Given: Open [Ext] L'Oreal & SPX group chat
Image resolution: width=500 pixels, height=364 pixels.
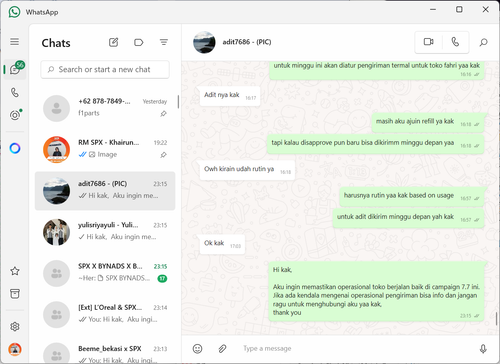Looking at the screenshot, I should tap(105, 314).
